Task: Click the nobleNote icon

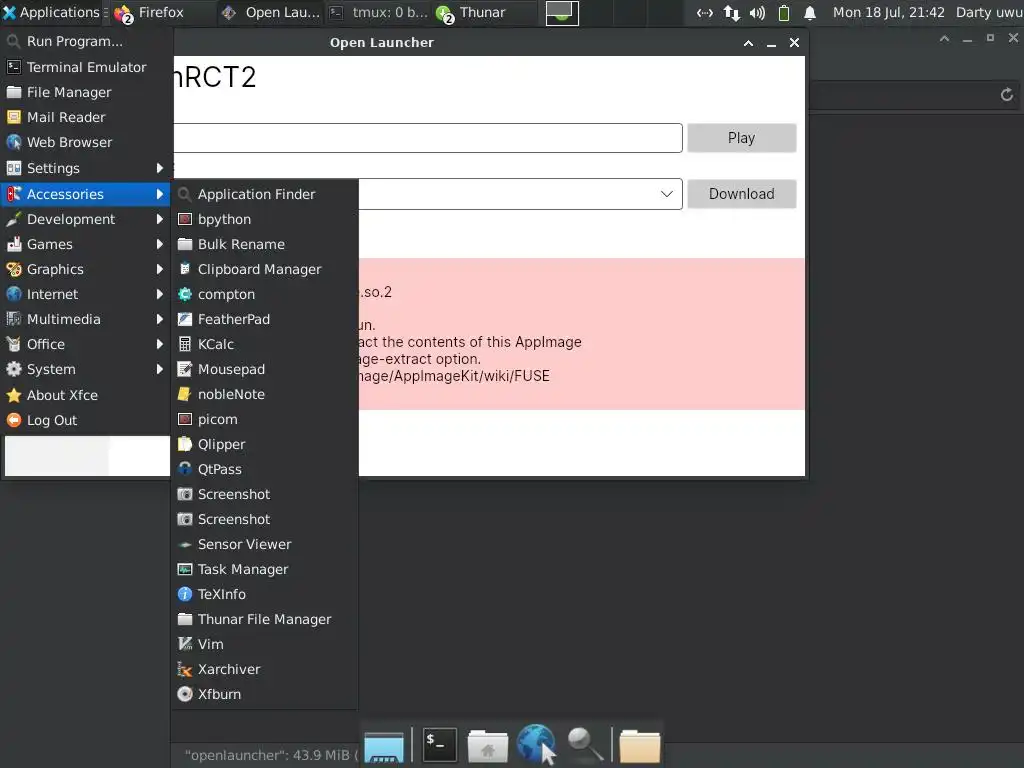Action: [x=185, y=394]
